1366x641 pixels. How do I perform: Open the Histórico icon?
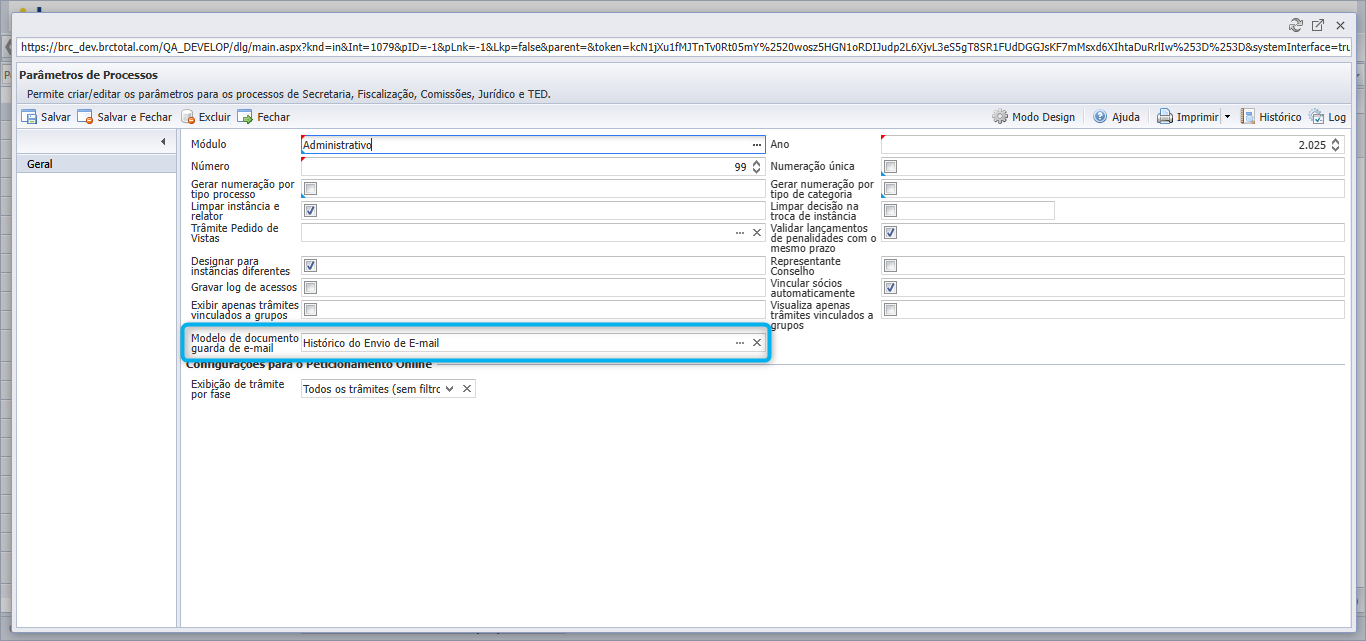pyautogui.click(x=1248, y=117)
